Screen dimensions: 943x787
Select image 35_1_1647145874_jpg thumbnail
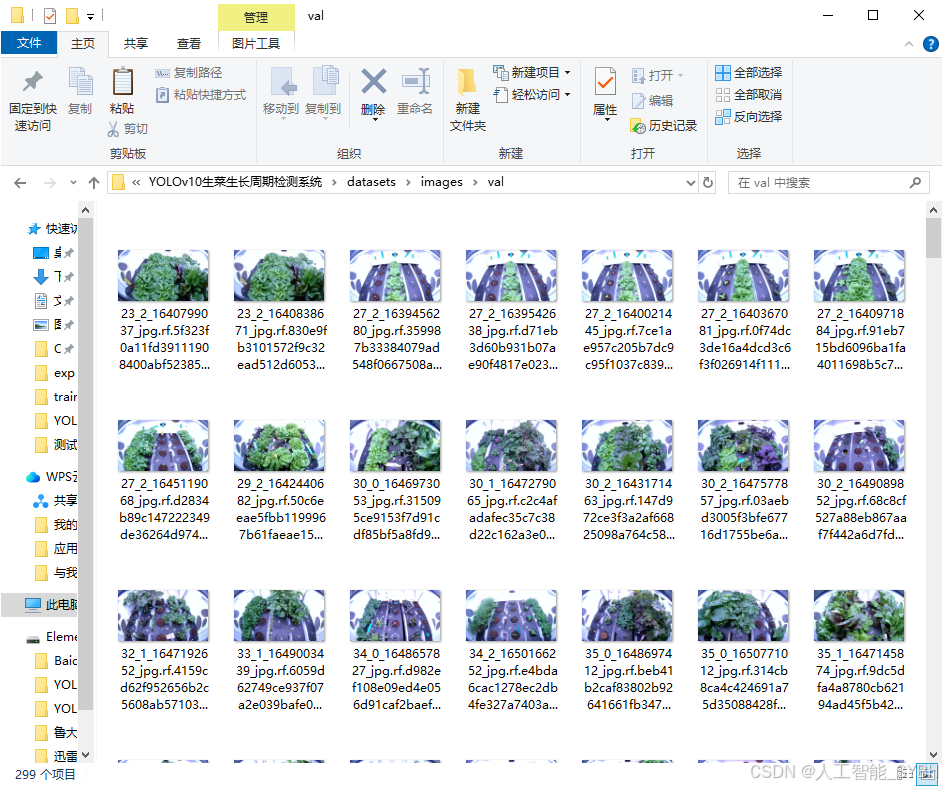(859, 616)
